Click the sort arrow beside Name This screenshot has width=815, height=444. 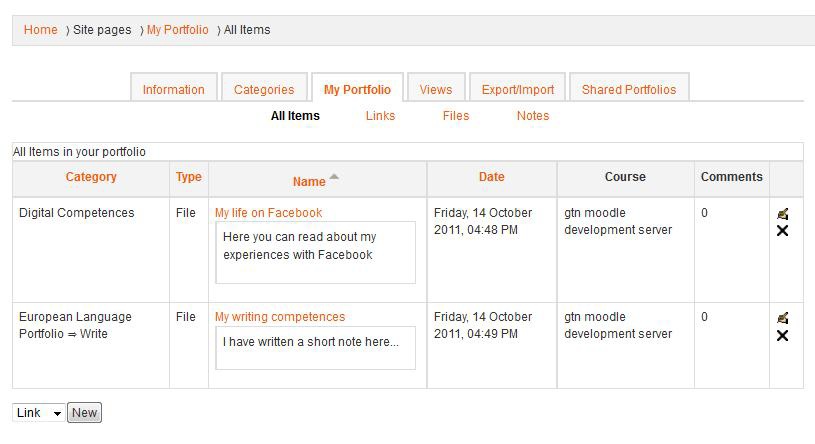[334, 177]
